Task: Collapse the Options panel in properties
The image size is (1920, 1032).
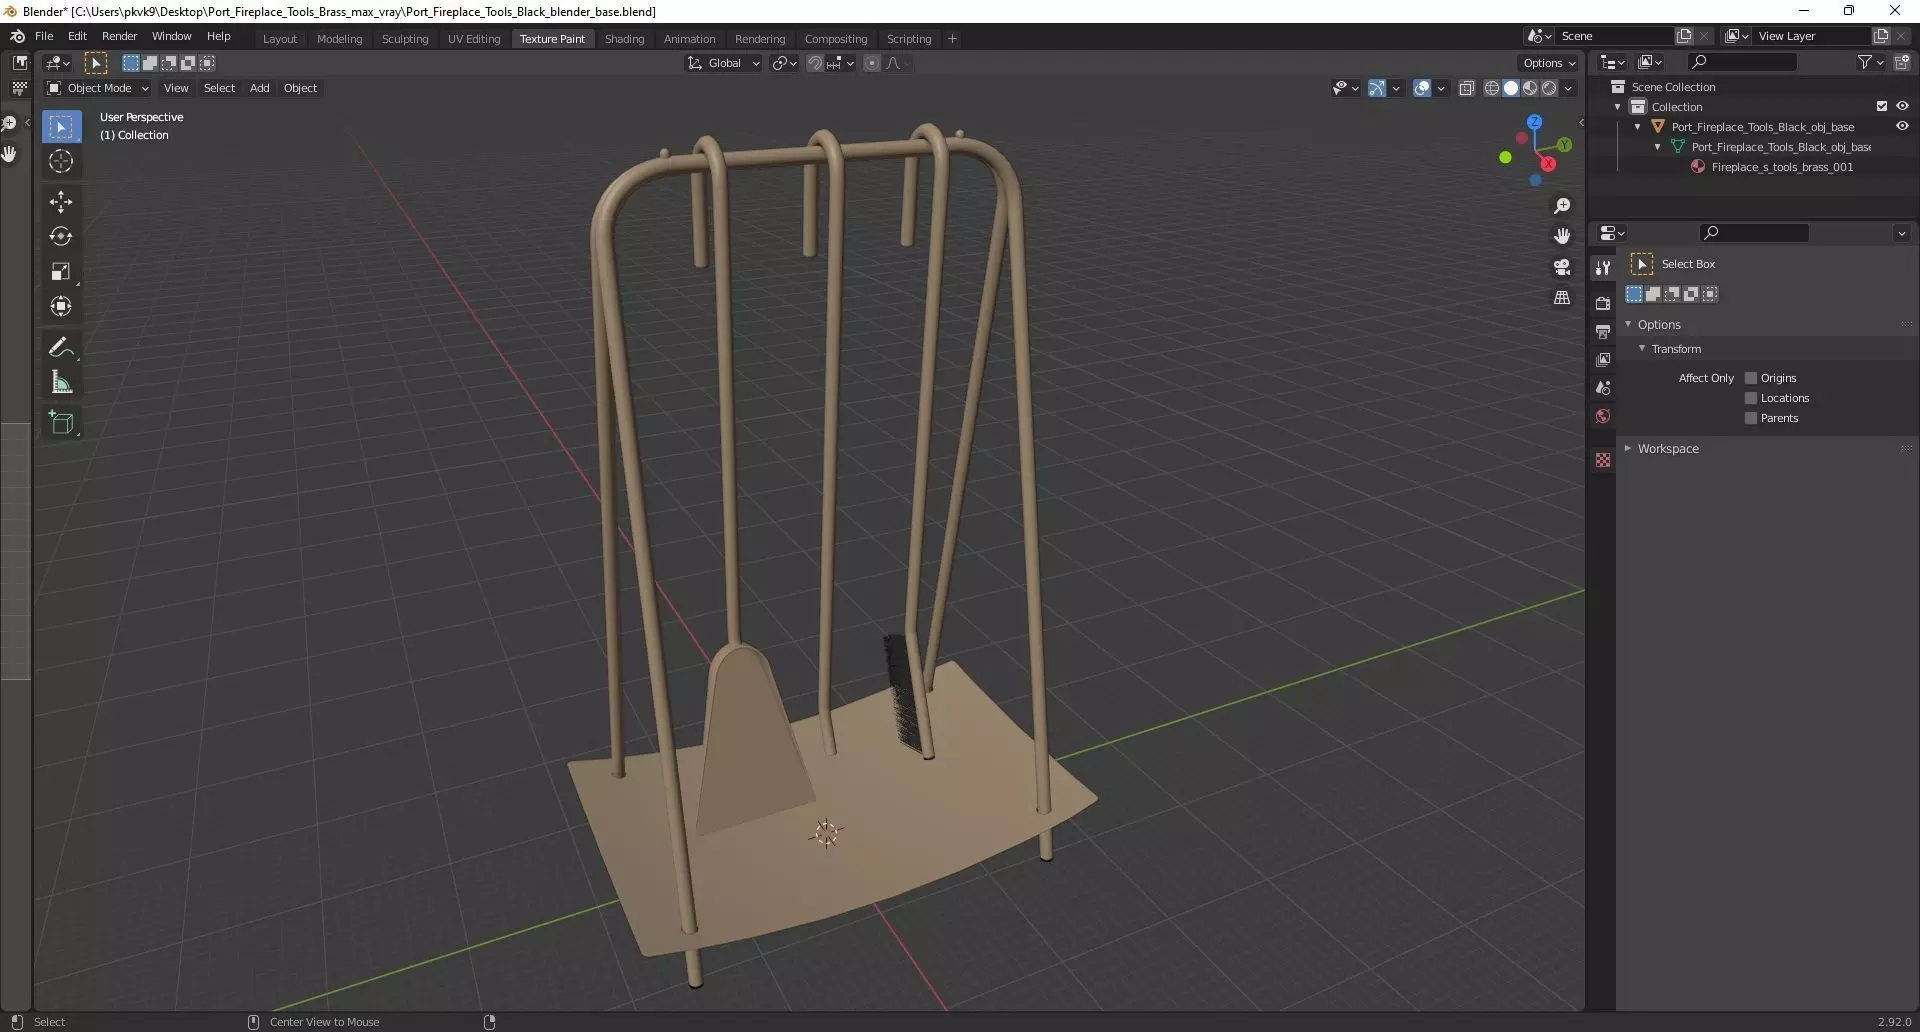Action: coord(1628,324)
